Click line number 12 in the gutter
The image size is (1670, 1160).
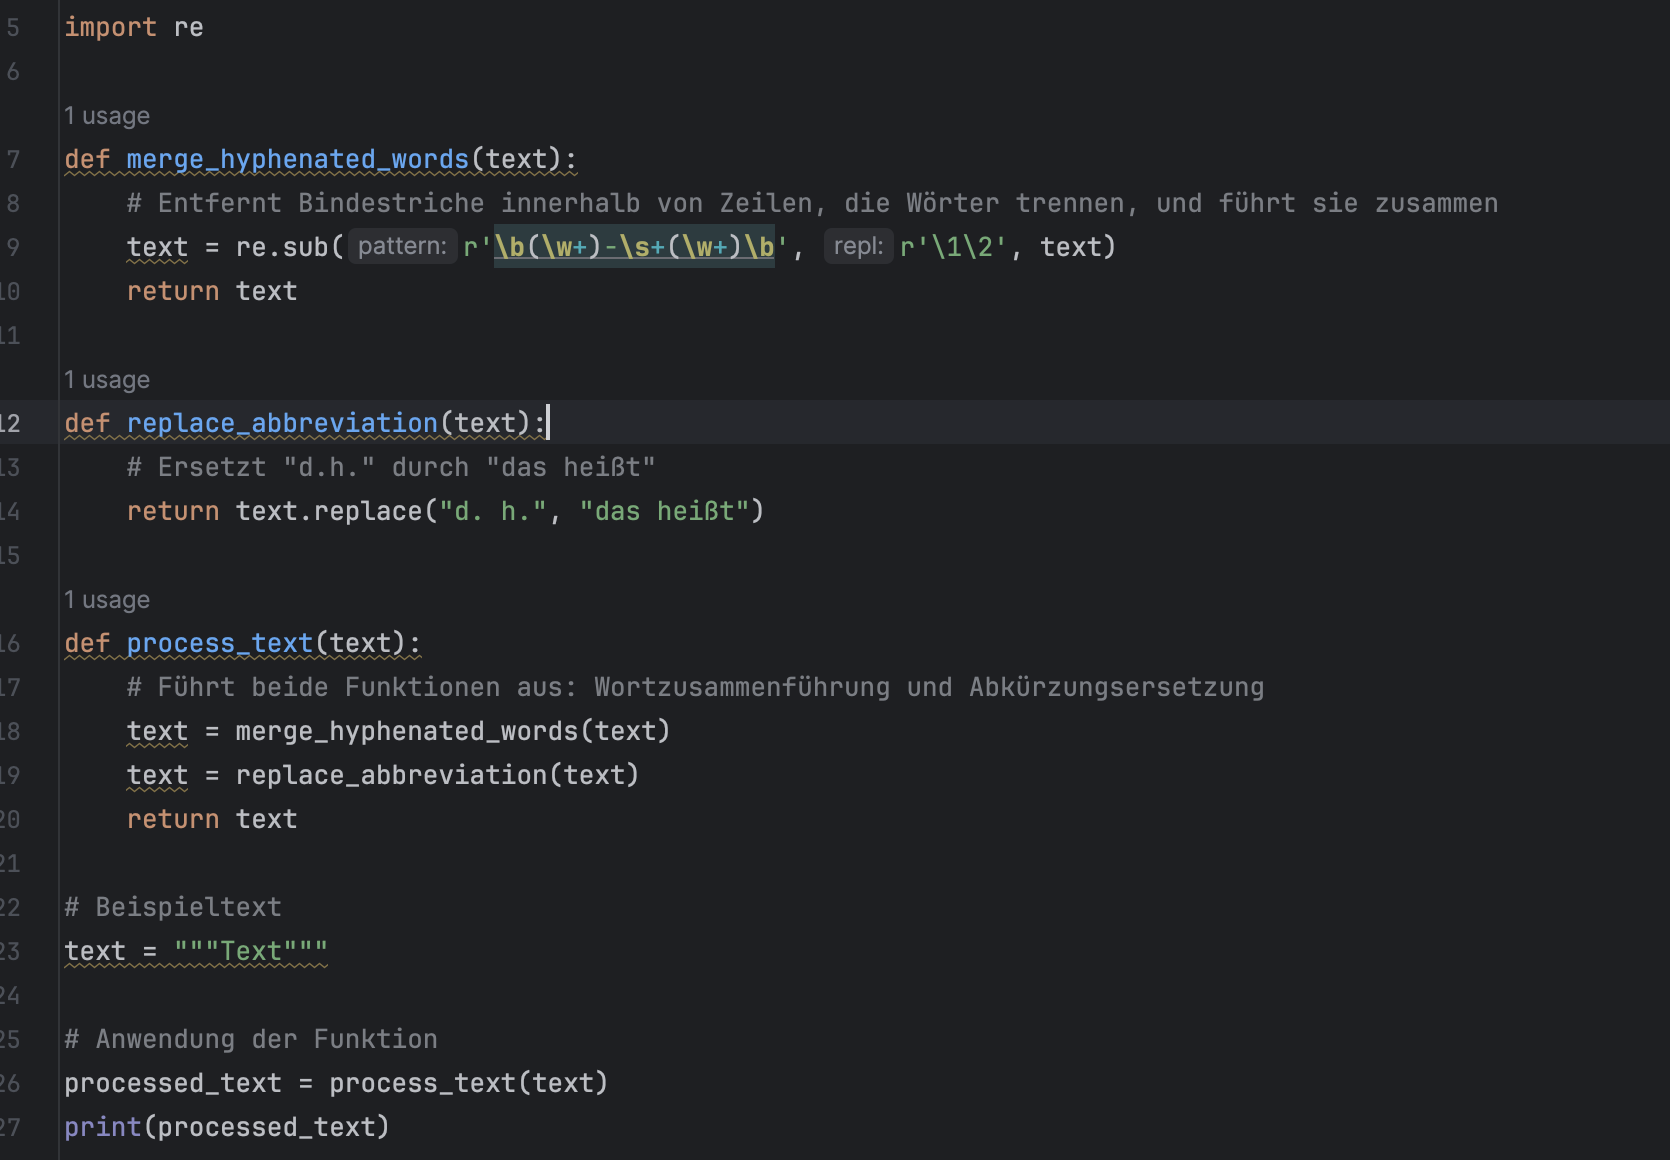pos(12,423)
